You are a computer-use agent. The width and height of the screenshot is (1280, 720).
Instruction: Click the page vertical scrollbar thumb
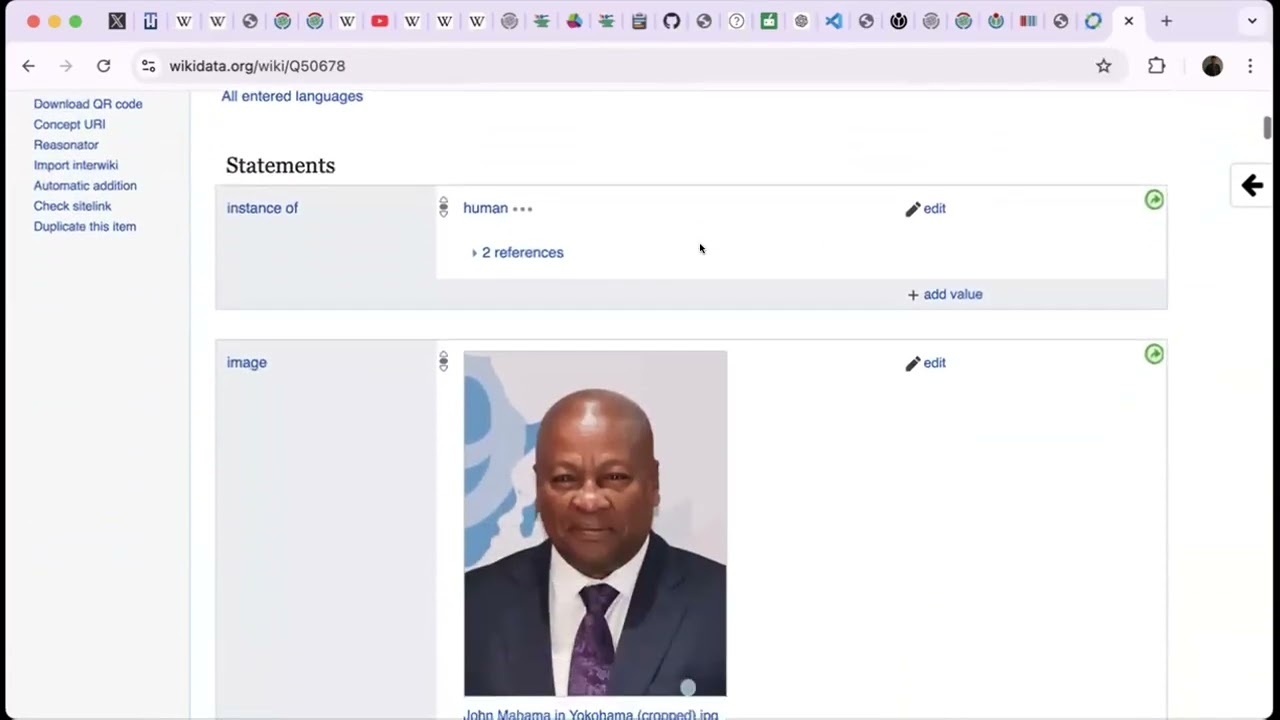1268,128
